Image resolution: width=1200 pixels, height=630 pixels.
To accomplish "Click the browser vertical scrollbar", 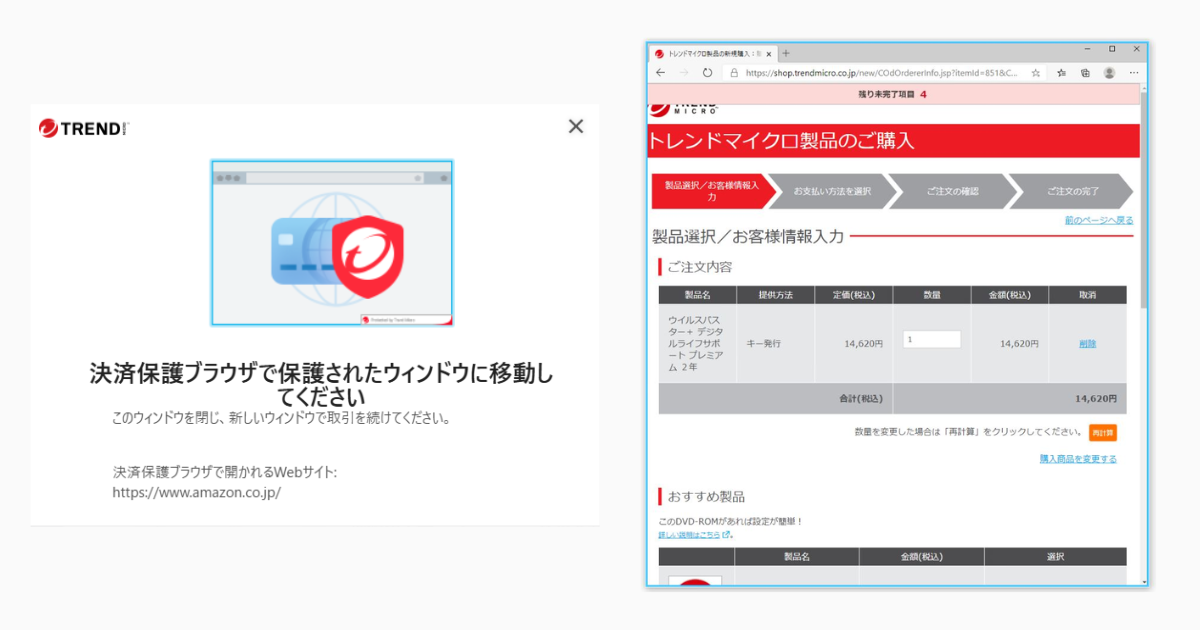I will [x=1144, y=200].
